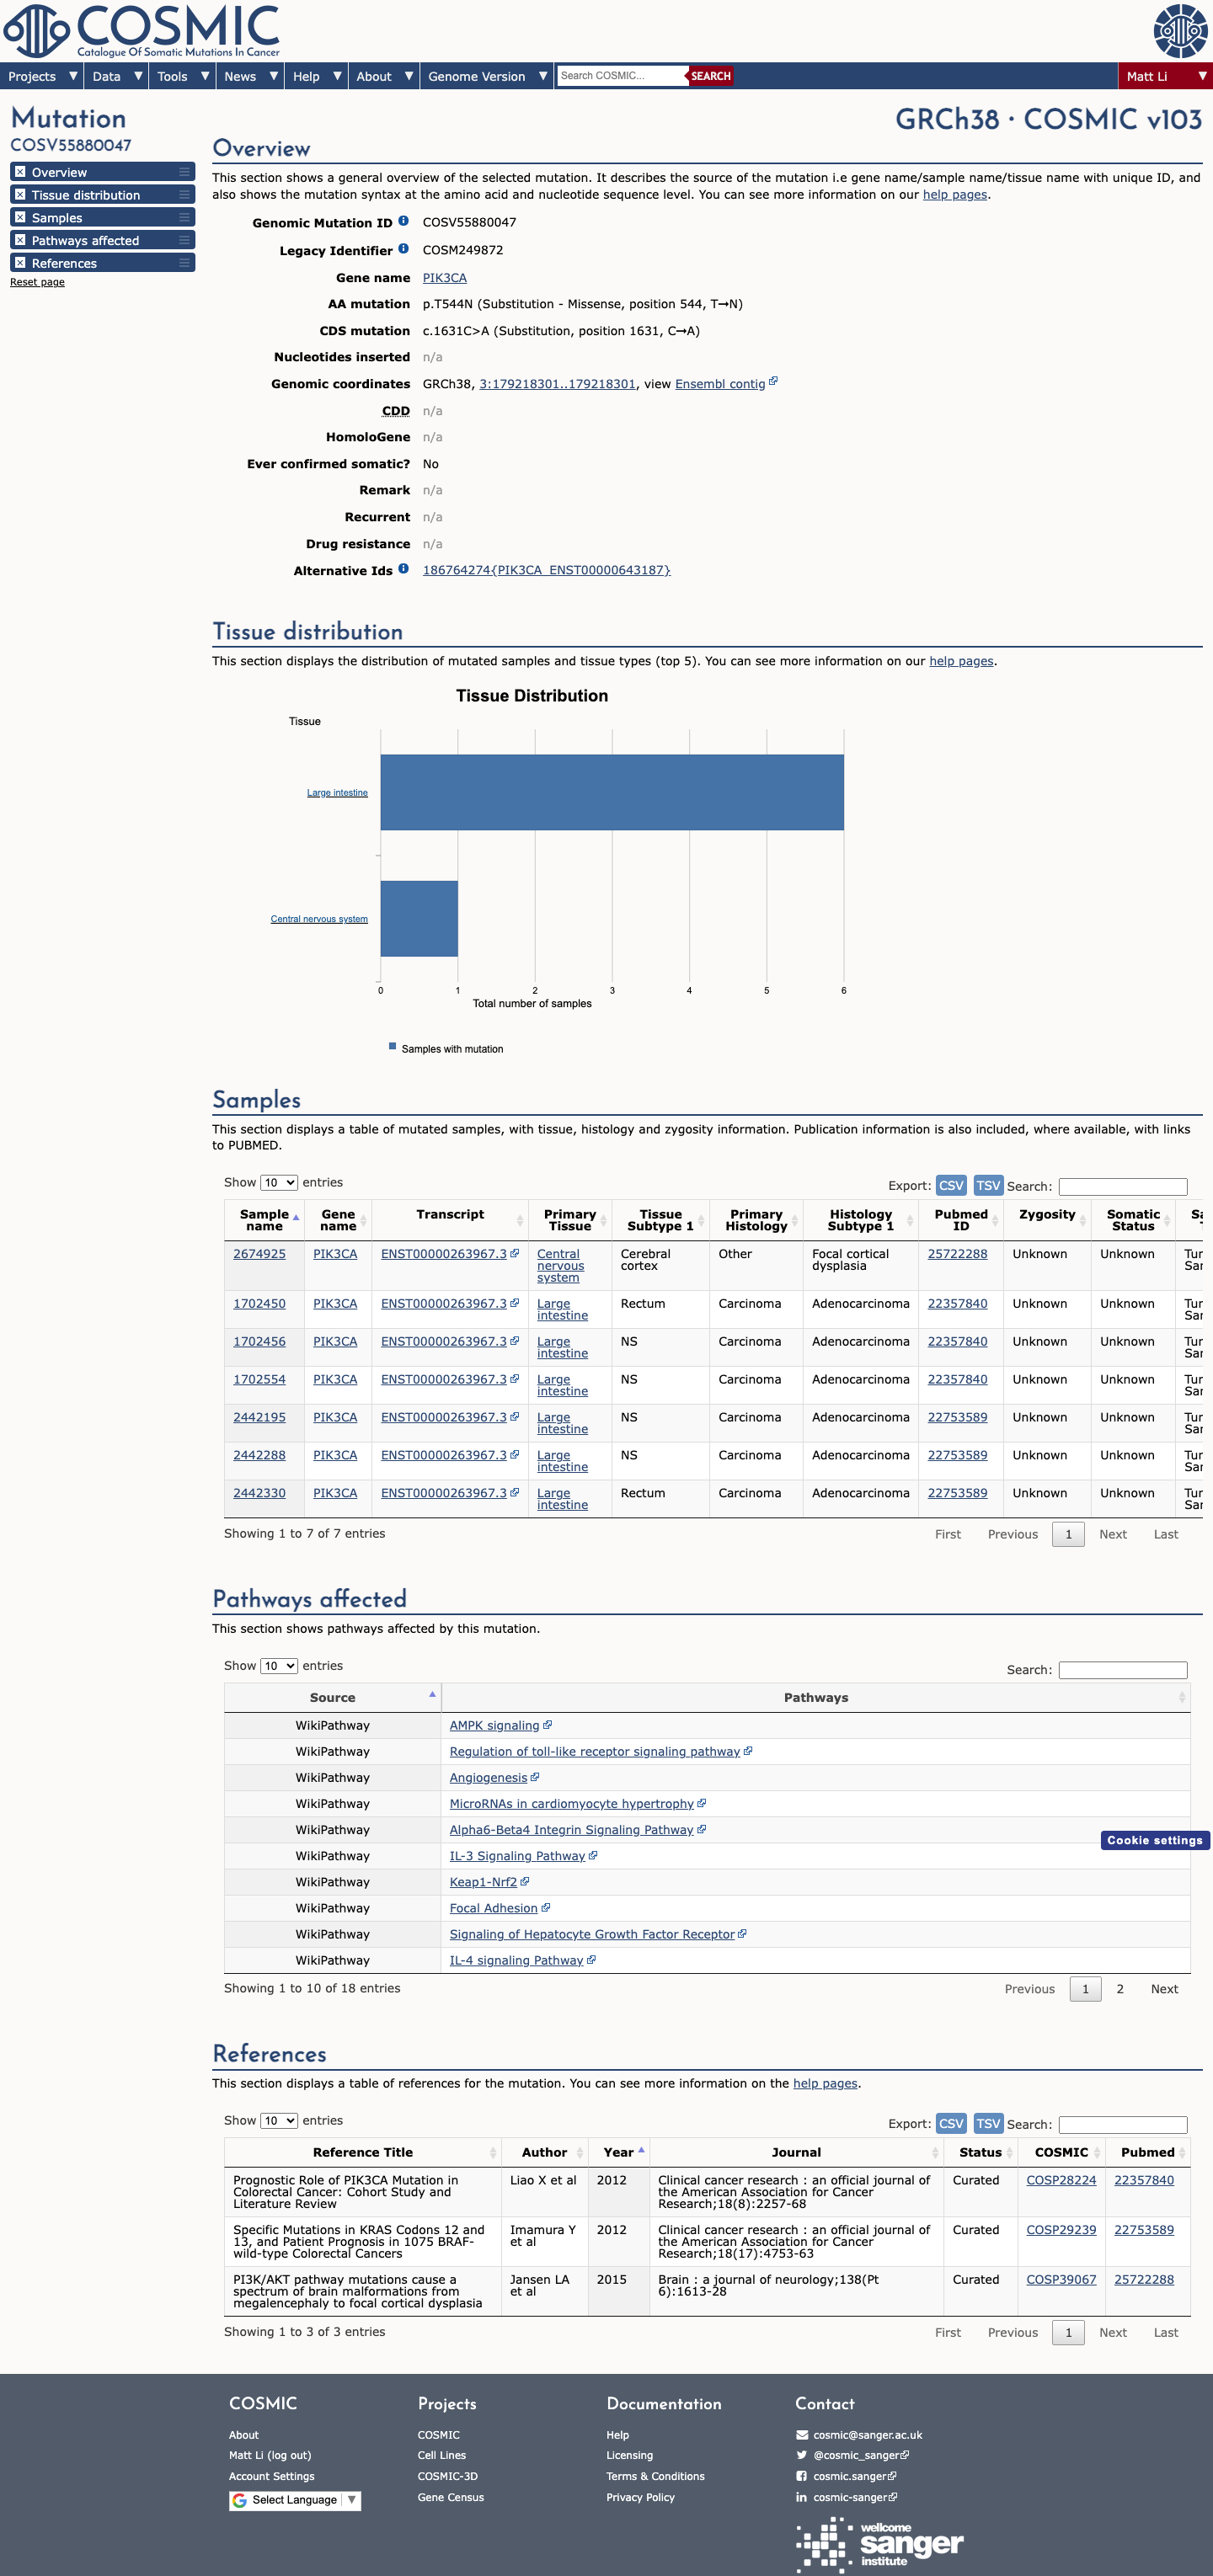The height and width of the screenshot is (2576, 1213).
Task: Click the drag handle on the References panel
Action: coord(184,263)
